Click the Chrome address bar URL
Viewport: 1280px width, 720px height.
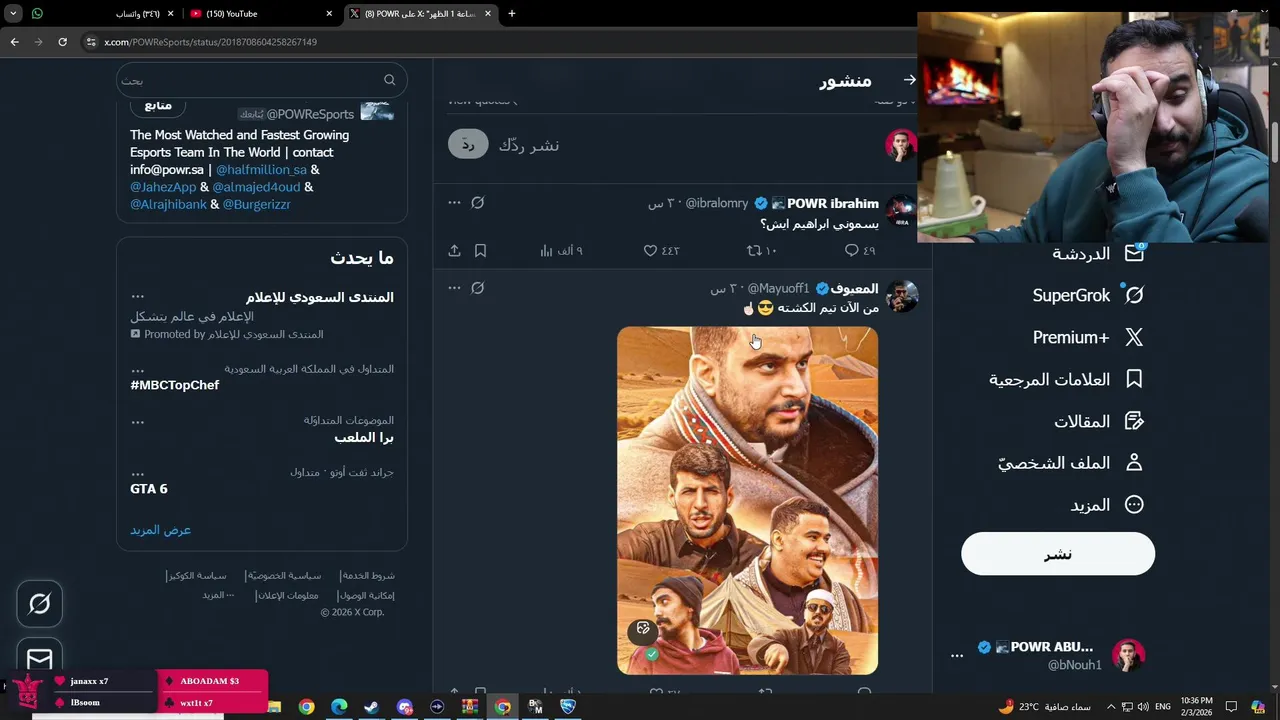point(210,42)
